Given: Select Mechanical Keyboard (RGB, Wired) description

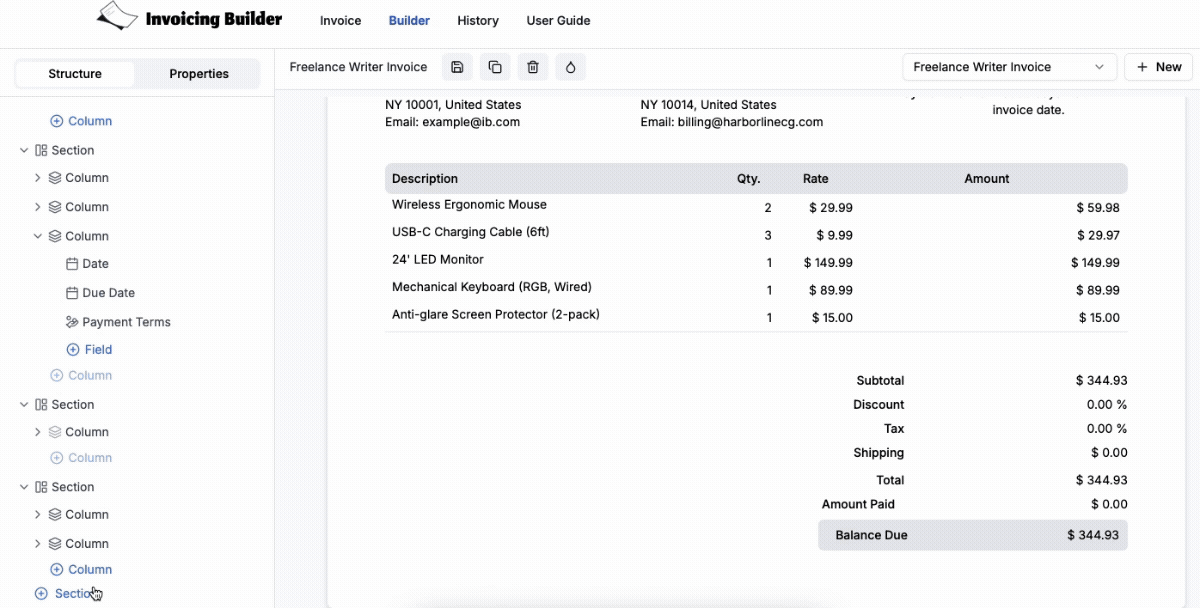Looking at the screenshot, I should (492, 287).
